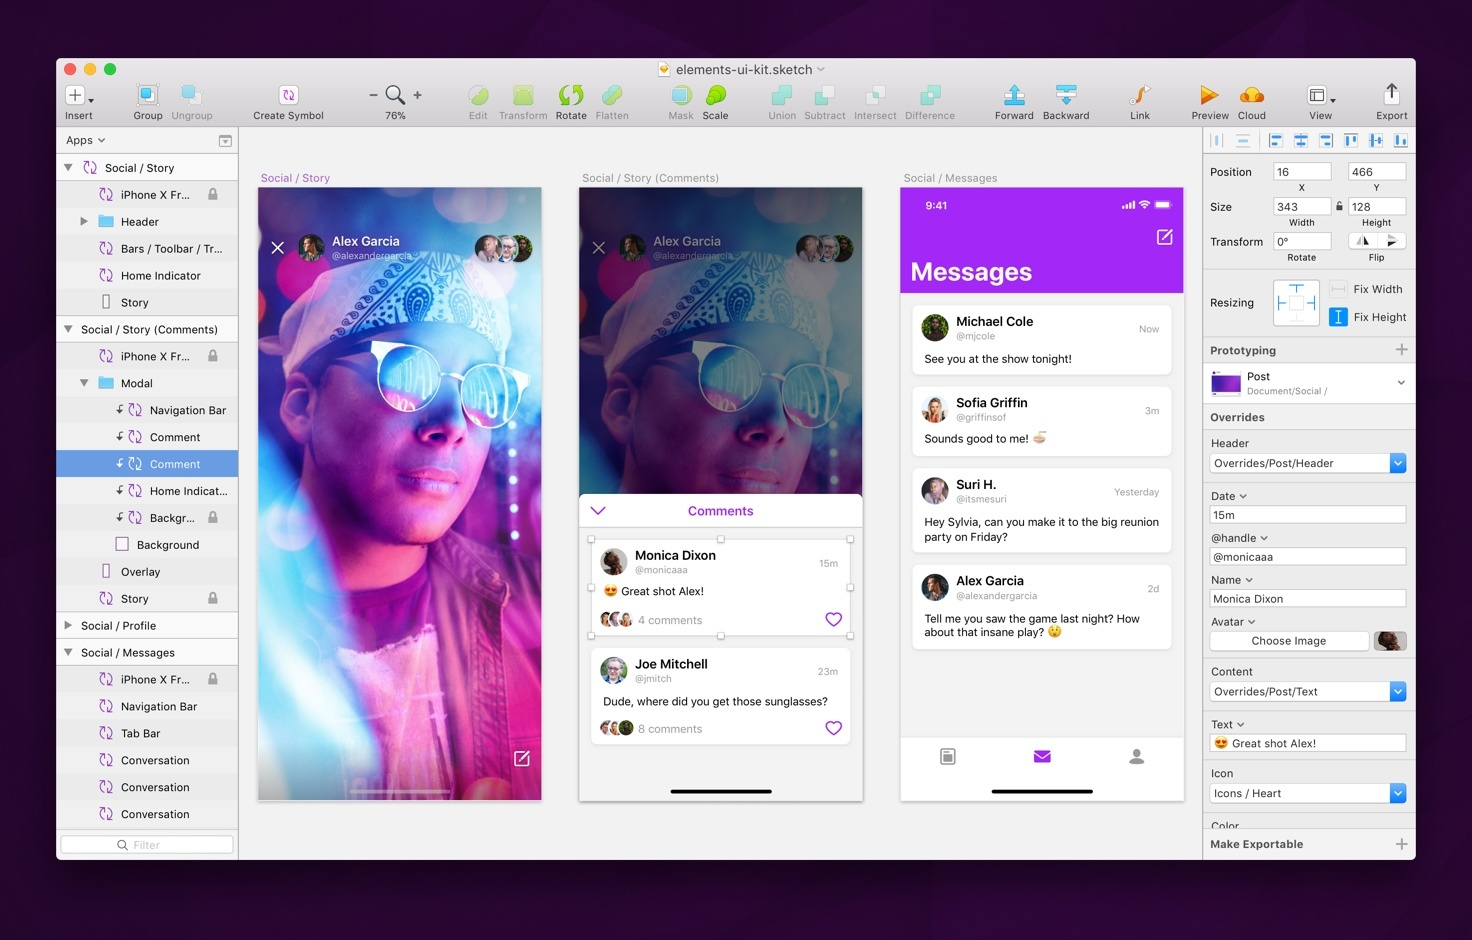Viewport: 1472px width, 940px height.
Task: Select the Navigation Bar layer under Modal
Action: (x=187, y=410)
